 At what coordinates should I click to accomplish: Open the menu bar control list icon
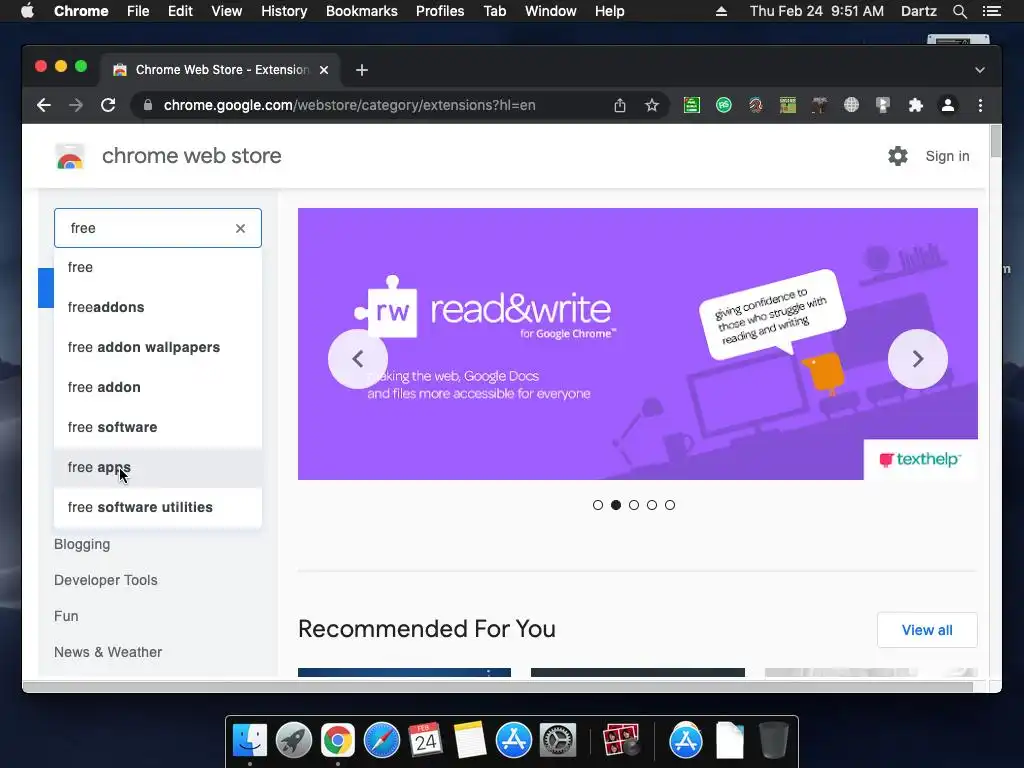tap(991, 11)
